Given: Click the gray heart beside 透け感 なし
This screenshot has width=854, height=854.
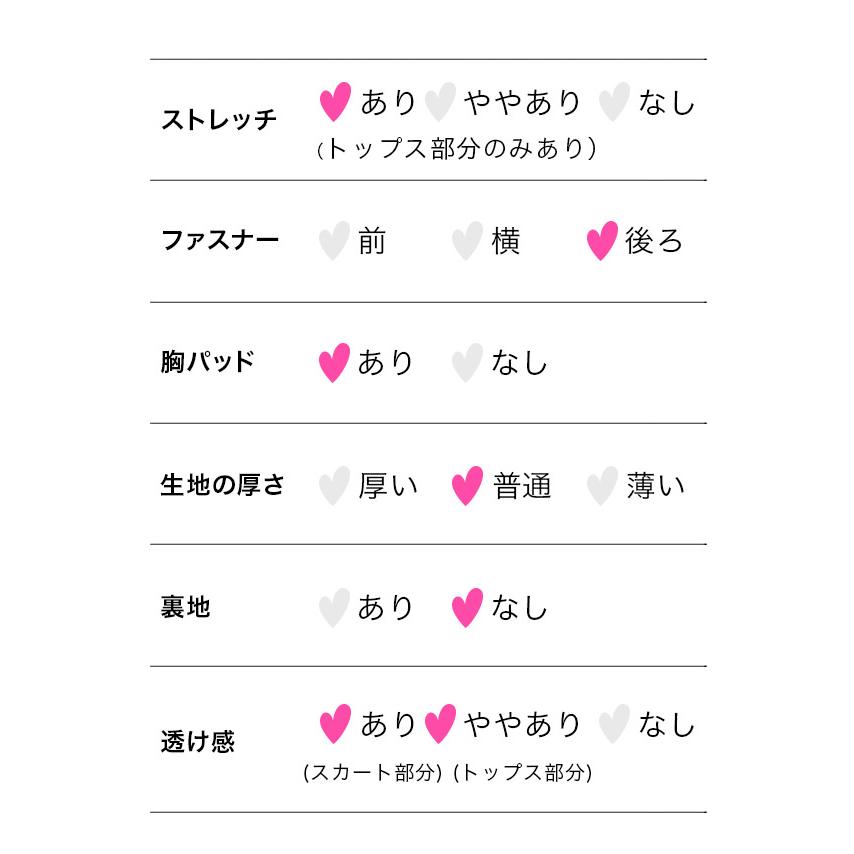Looking at the screenshot, I should (613, 724).
